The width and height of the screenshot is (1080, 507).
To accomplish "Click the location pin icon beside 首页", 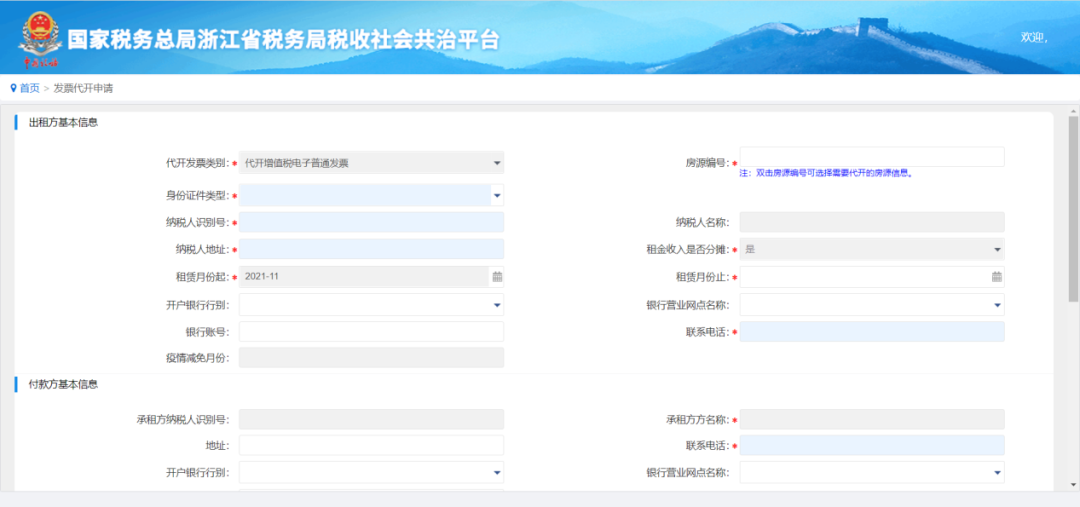I will coord(13,88).
